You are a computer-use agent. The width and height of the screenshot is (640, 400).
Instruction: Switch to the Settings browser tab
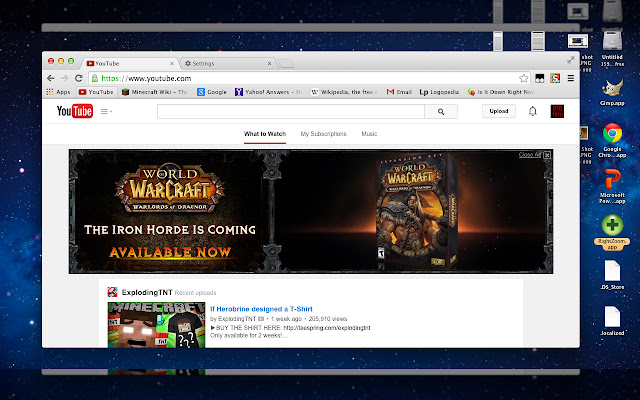click(x=227, y=63)
